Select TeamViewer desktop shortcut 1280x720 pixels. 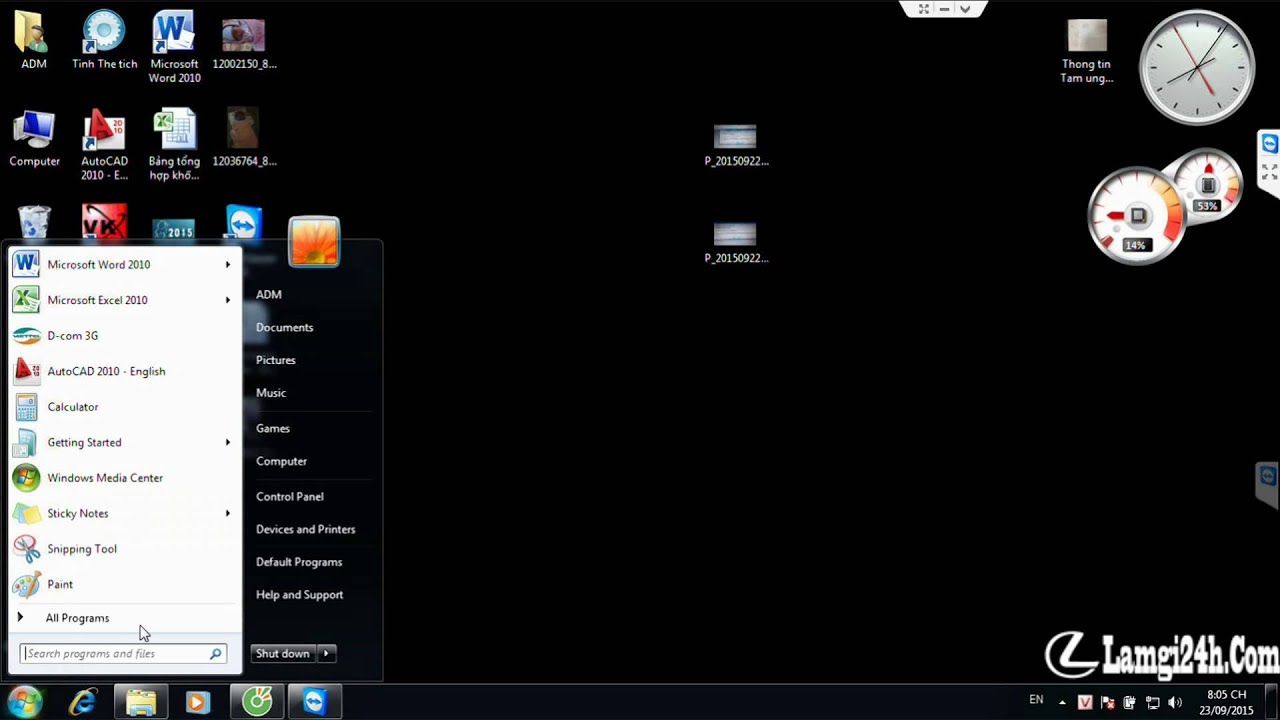click(244, 223)
